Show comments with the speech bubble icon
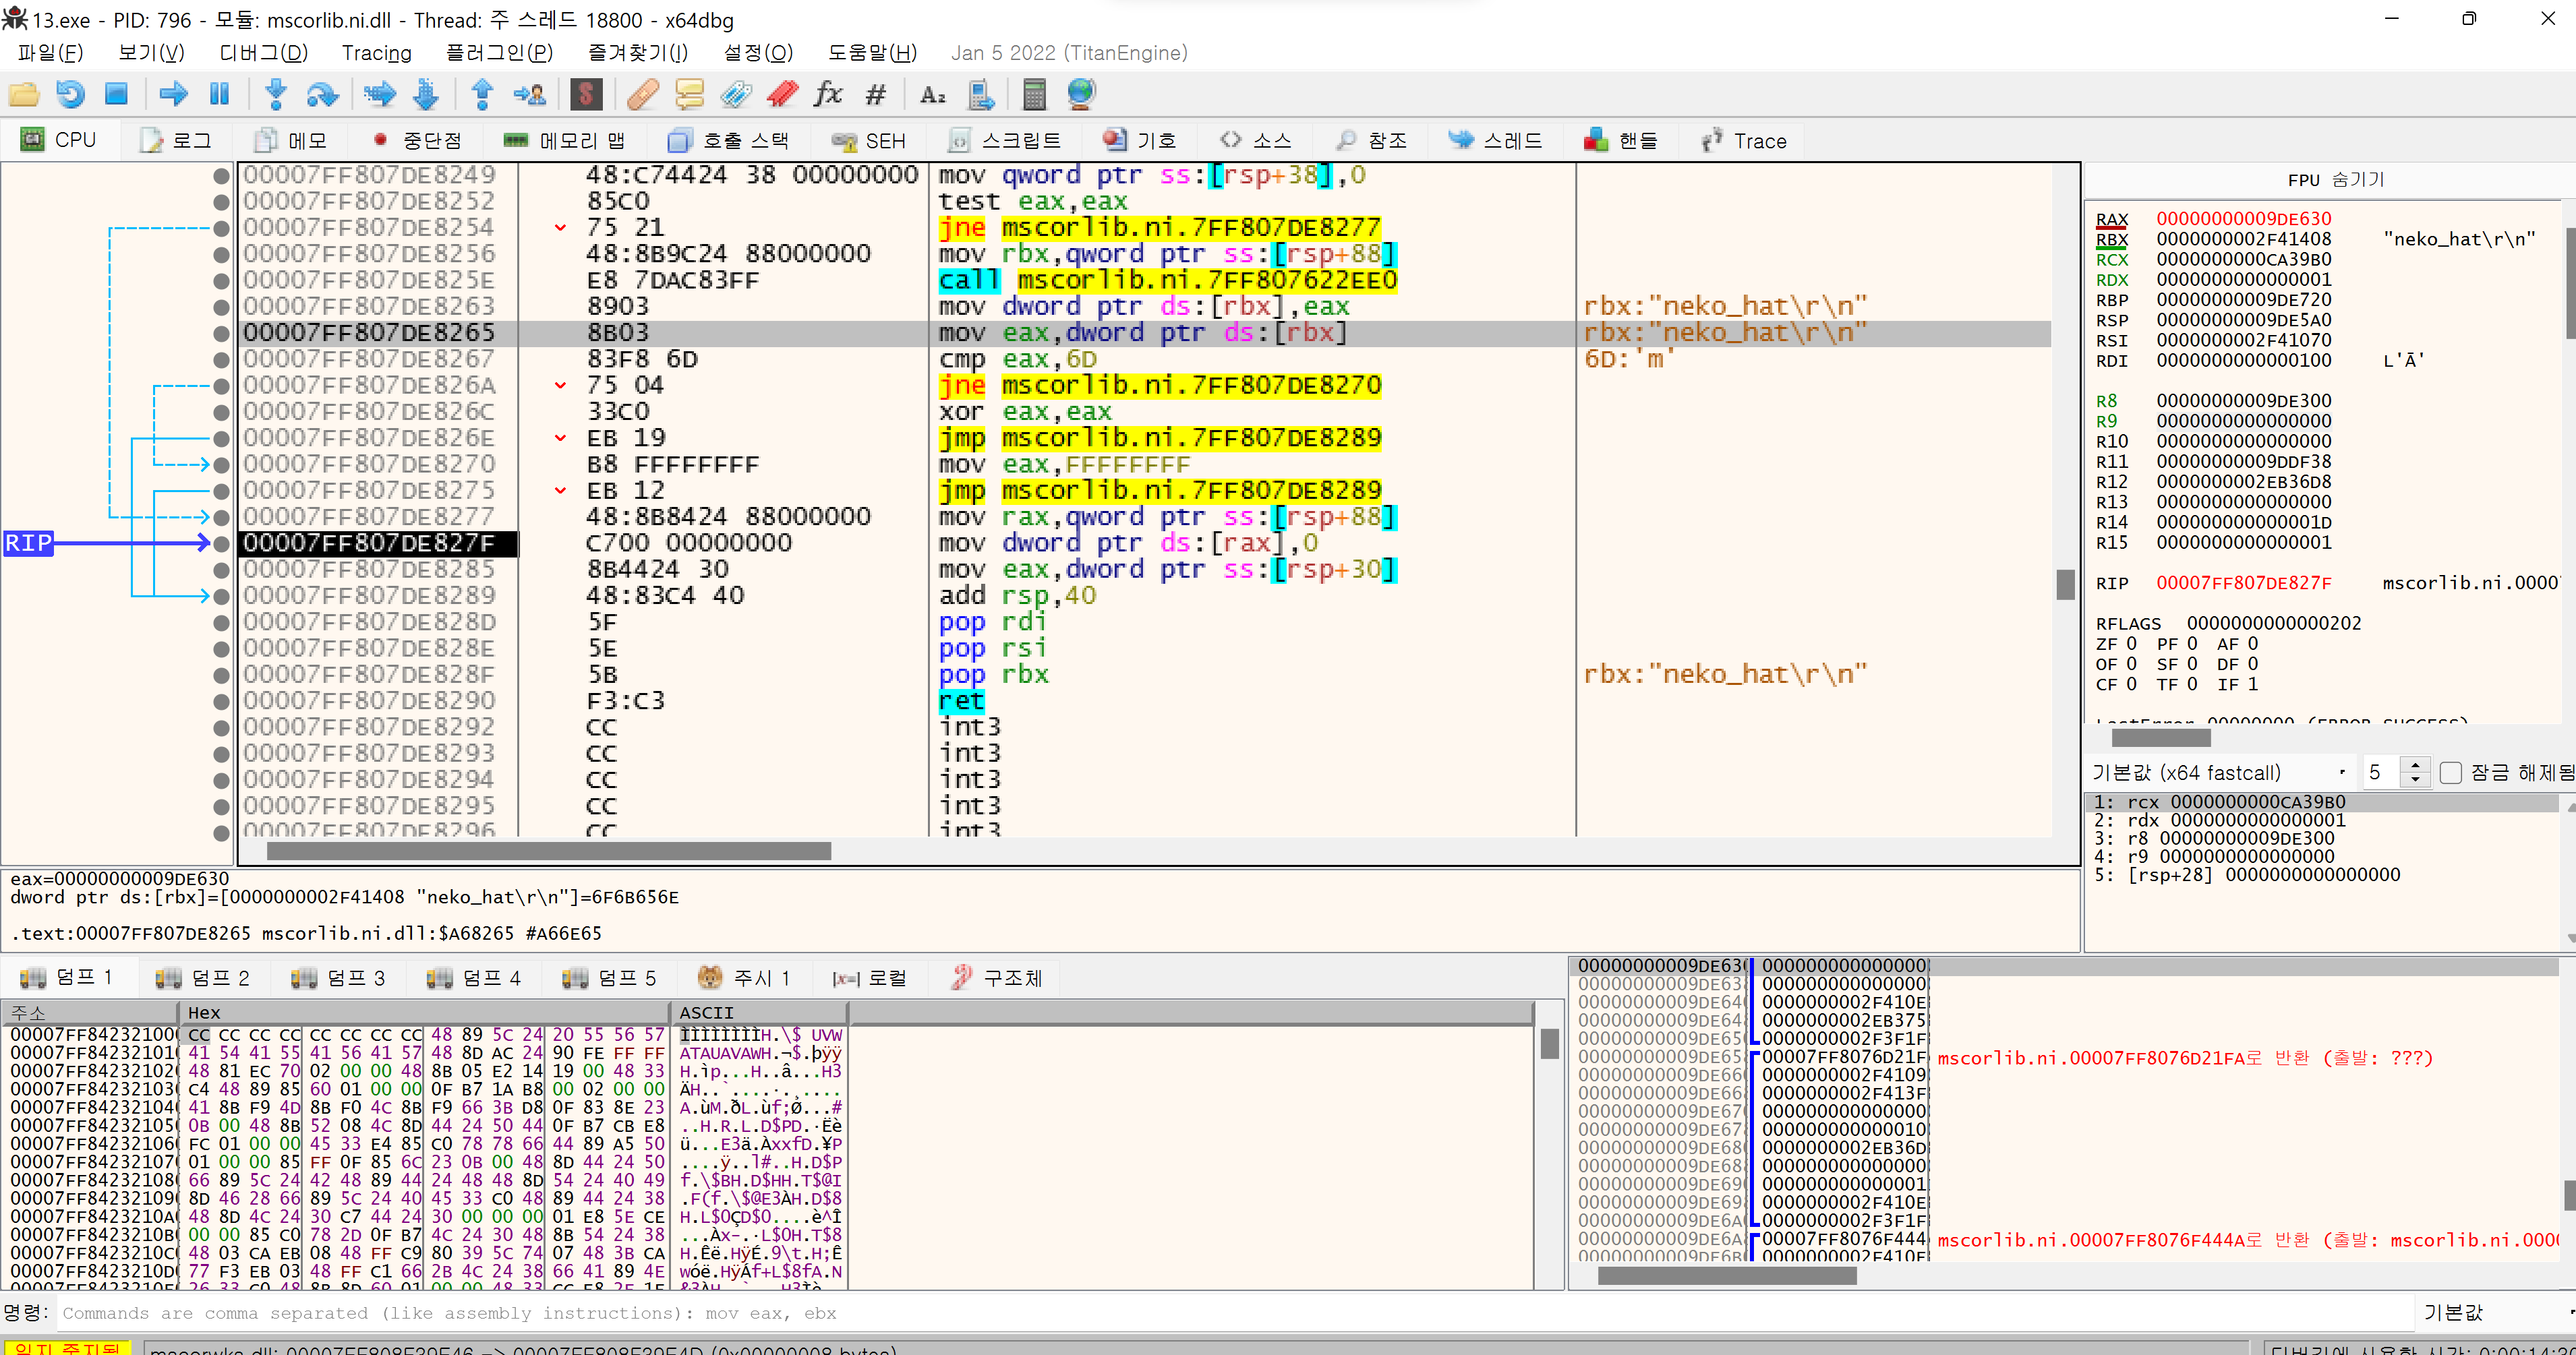The image size is (2576, 1355). (x=689, y=94)
